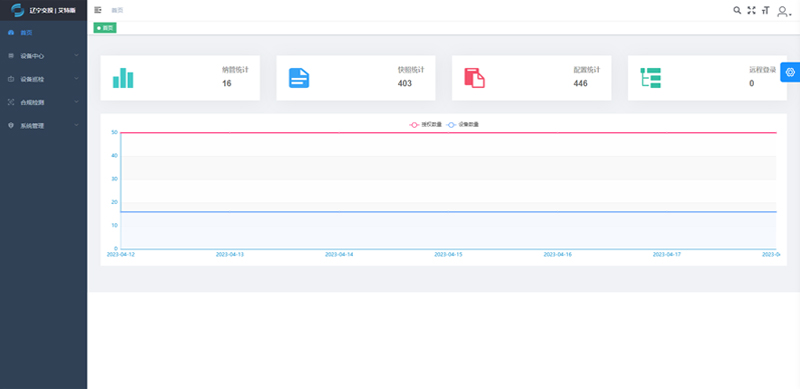Image resolution: width=800 pixels, height=389 pixels.
Task: Open the user avatar menu
Action: click(784, 11)
